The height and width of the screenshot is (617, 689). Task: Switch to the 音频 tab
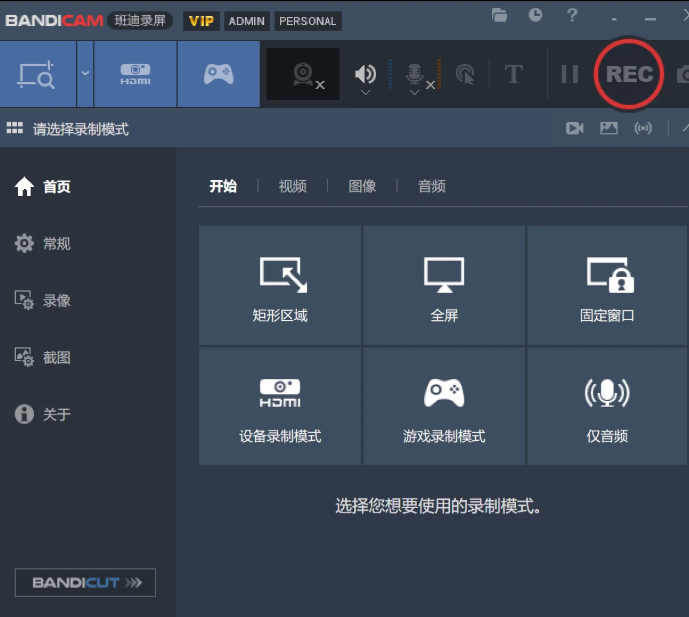pos(432,186)
